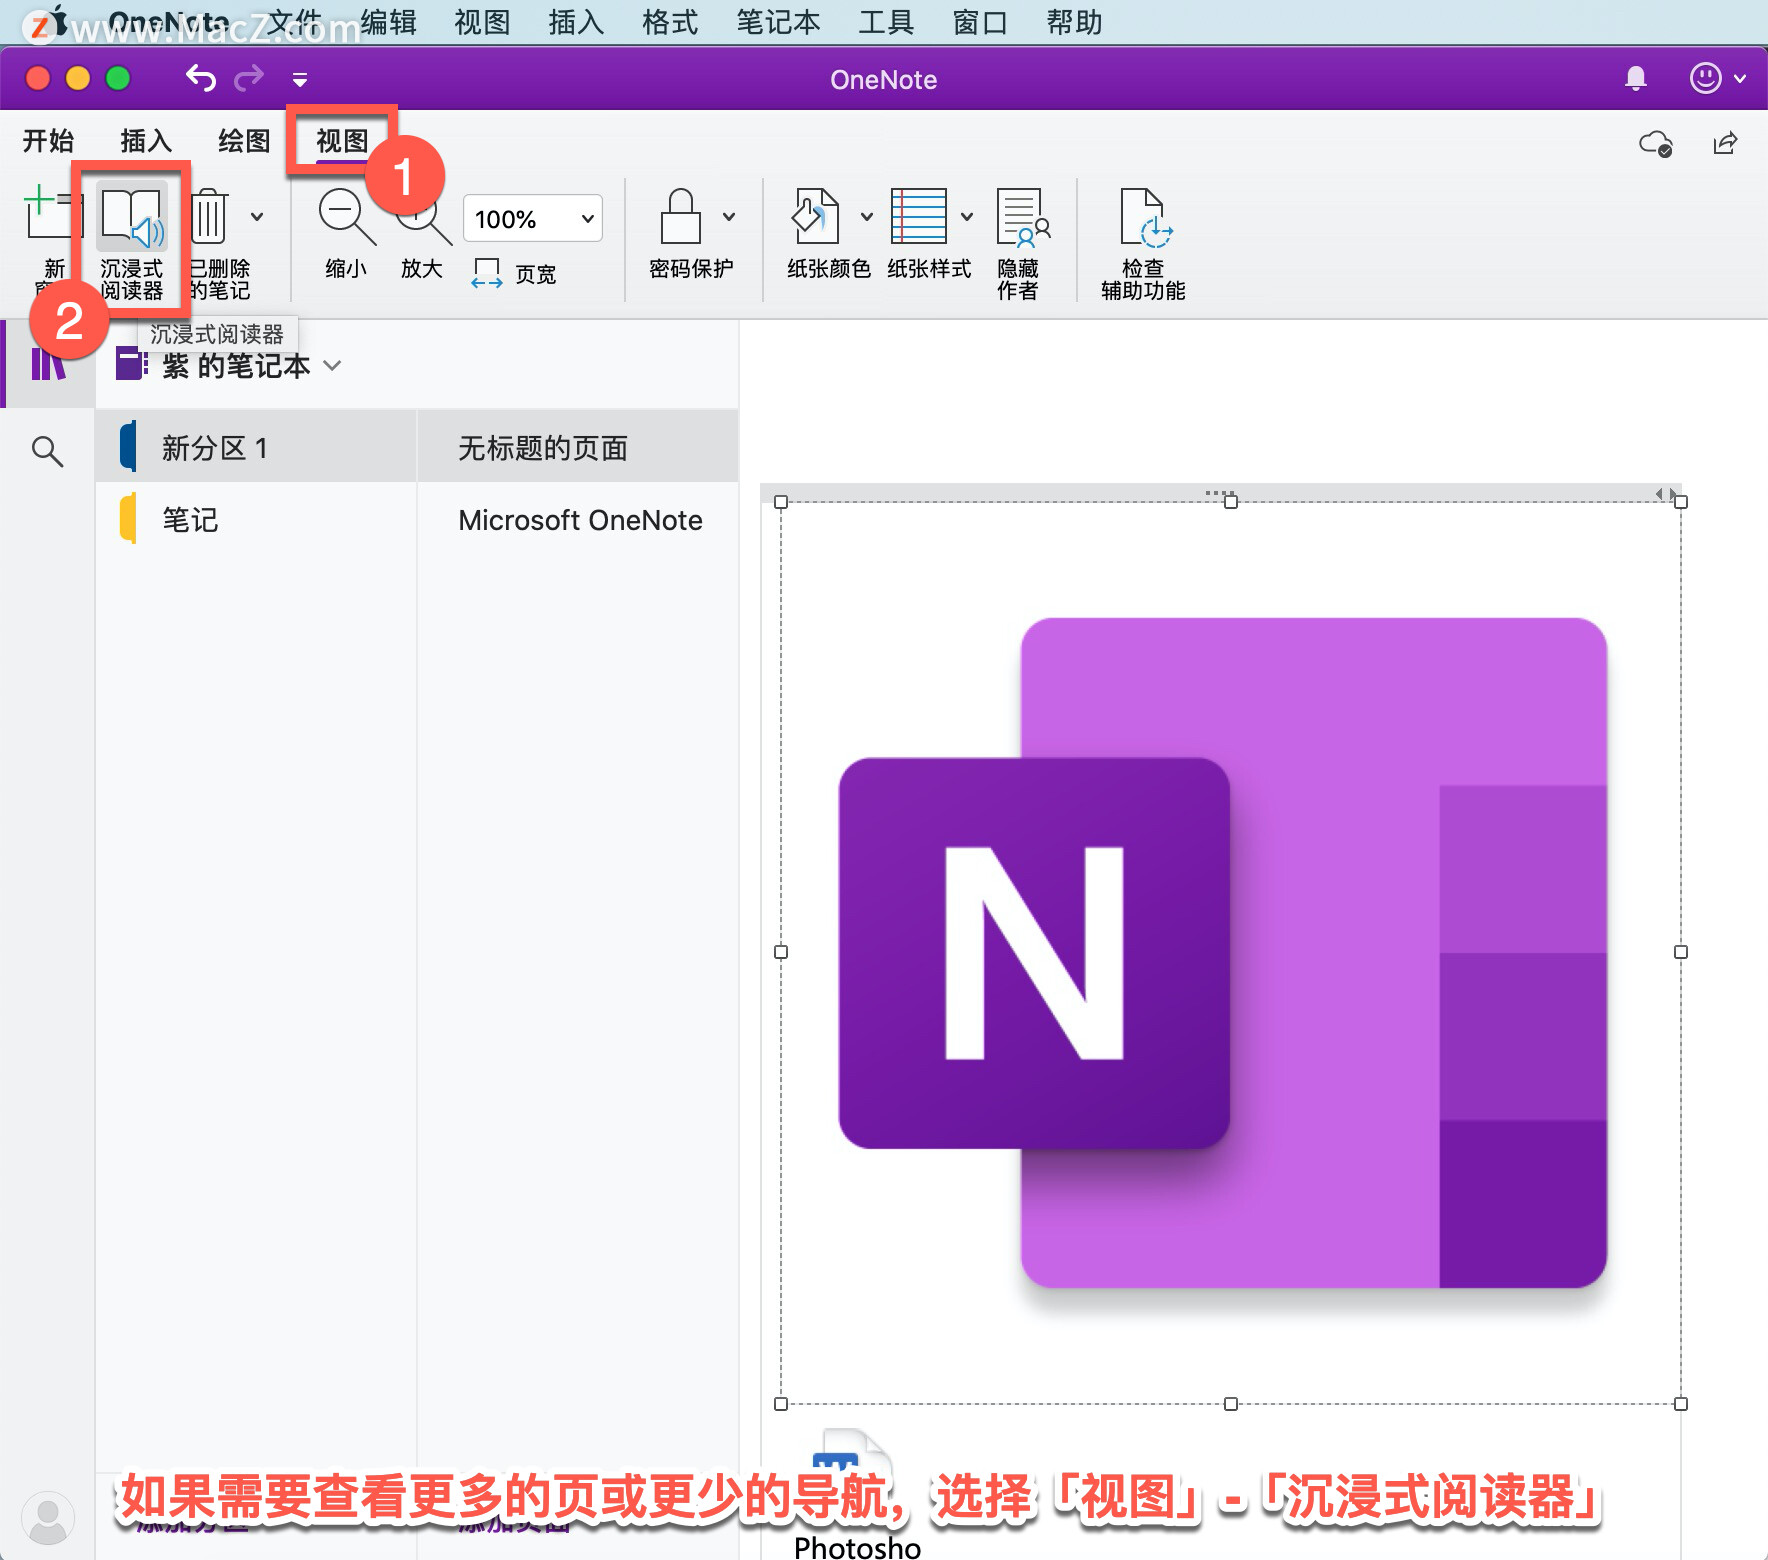Open the 窗口 menu in menu bar

pyautogui.click(x=980, y=22)
